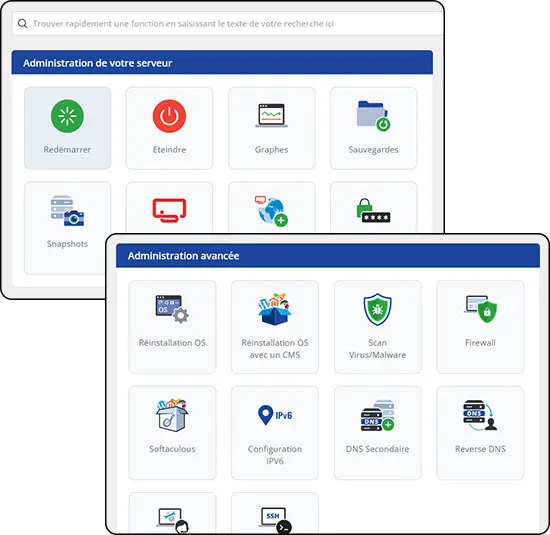
Task: Click the magnifier search icon
Action: click(x=22, y=24)
